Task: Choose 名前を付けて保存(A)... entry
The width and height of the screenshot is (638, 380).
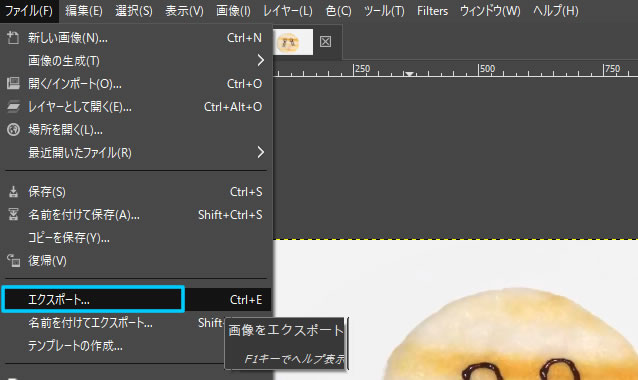Action: coord(136,215)
